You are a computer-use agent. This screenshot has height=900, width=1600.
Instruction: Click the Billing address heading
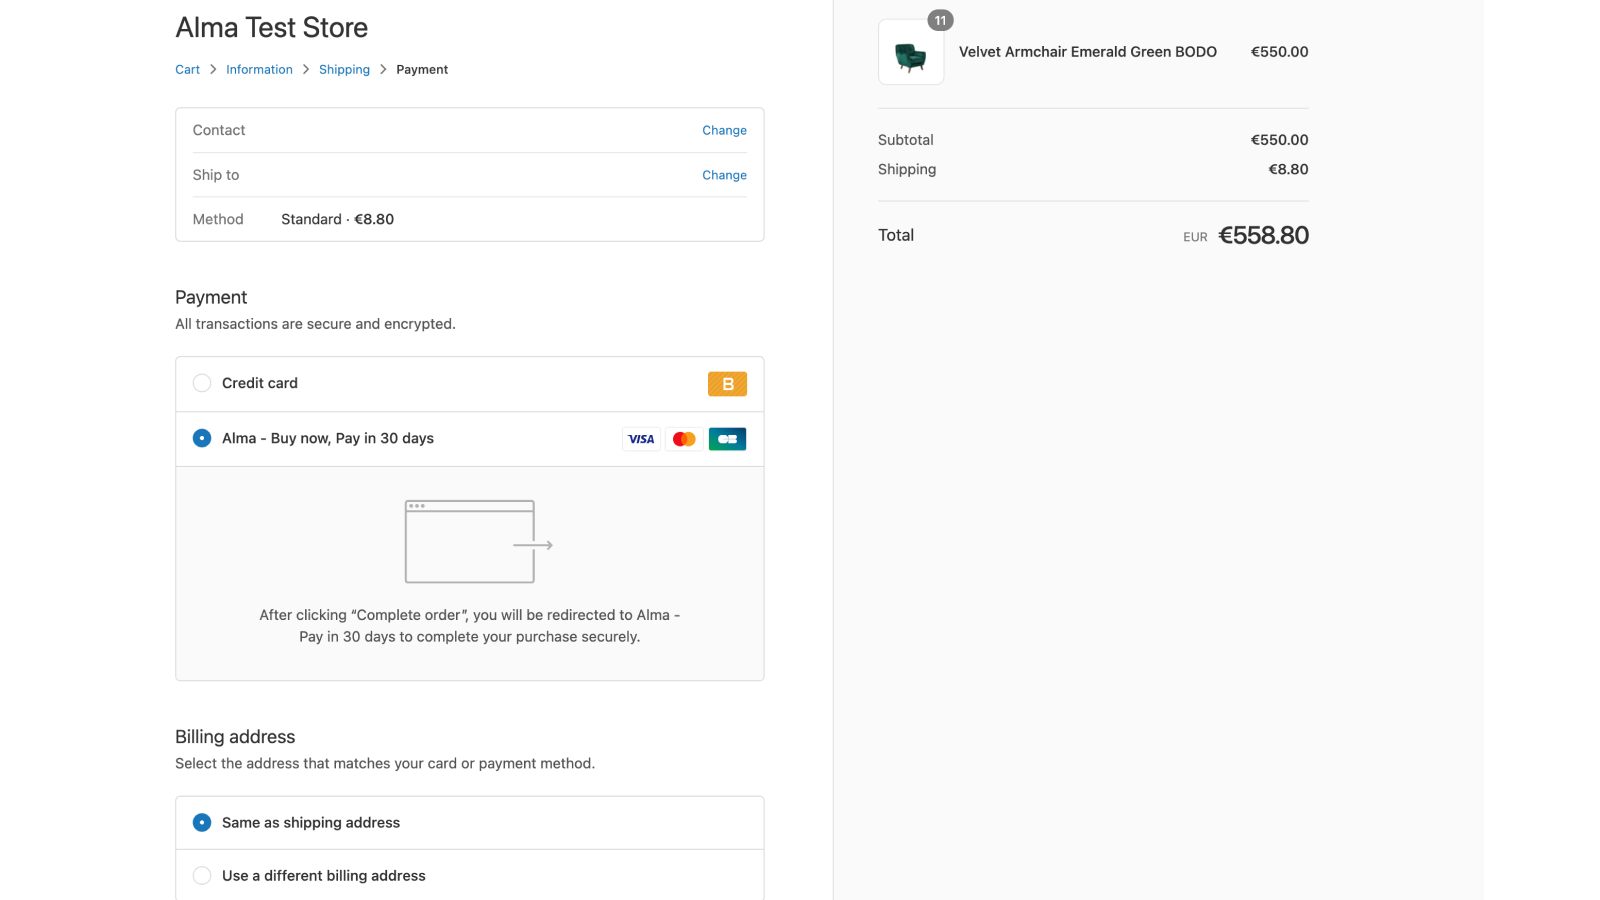coord(235,737)
